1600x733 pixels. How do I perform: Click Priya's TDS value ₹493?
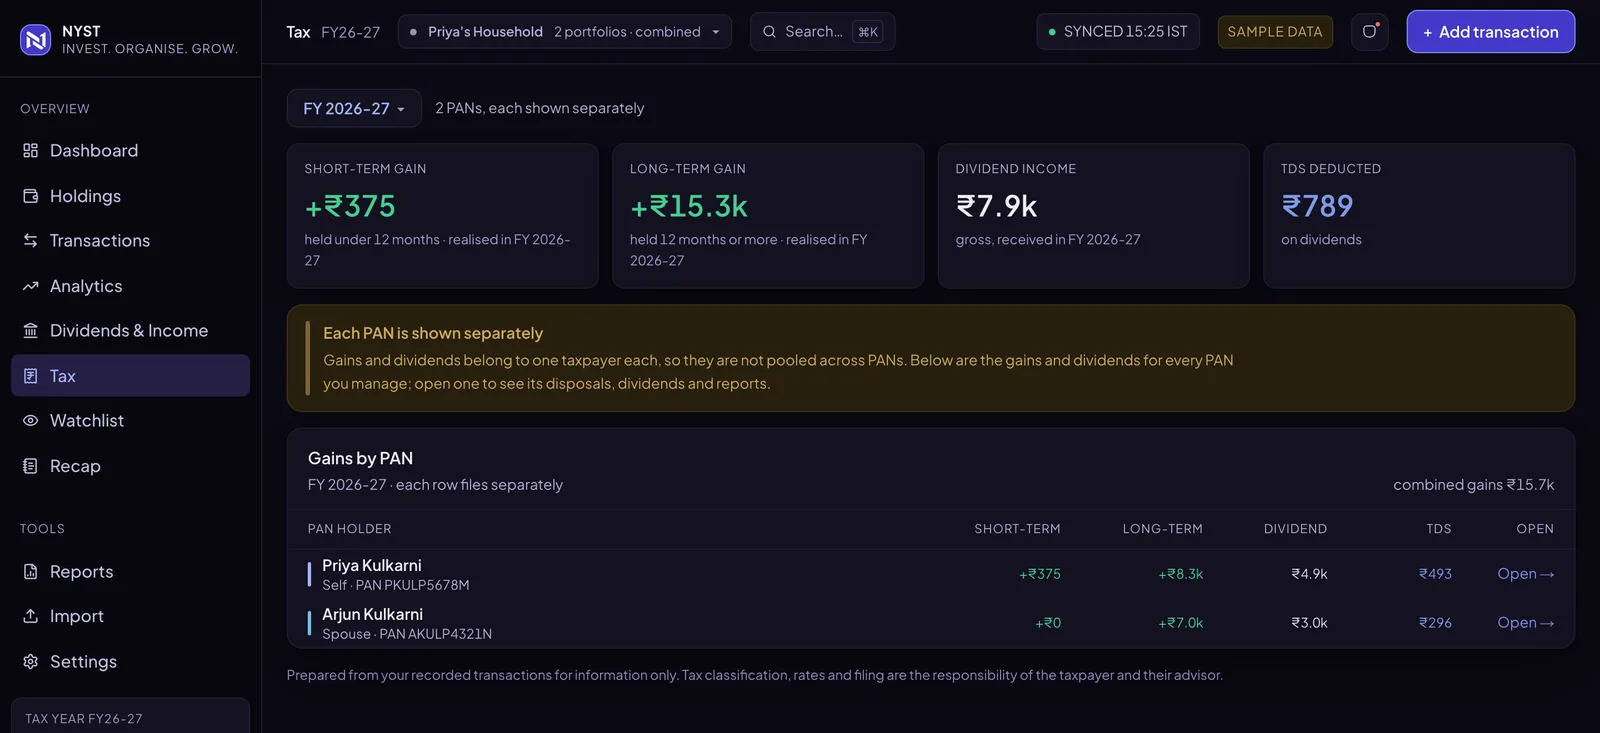1435,574
